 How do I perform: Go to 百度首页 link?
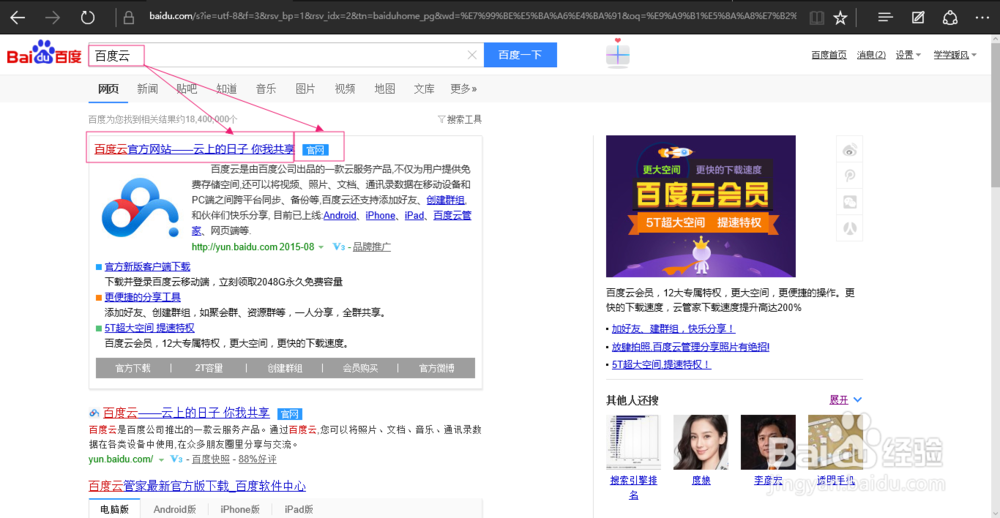(x=828, y=55)
